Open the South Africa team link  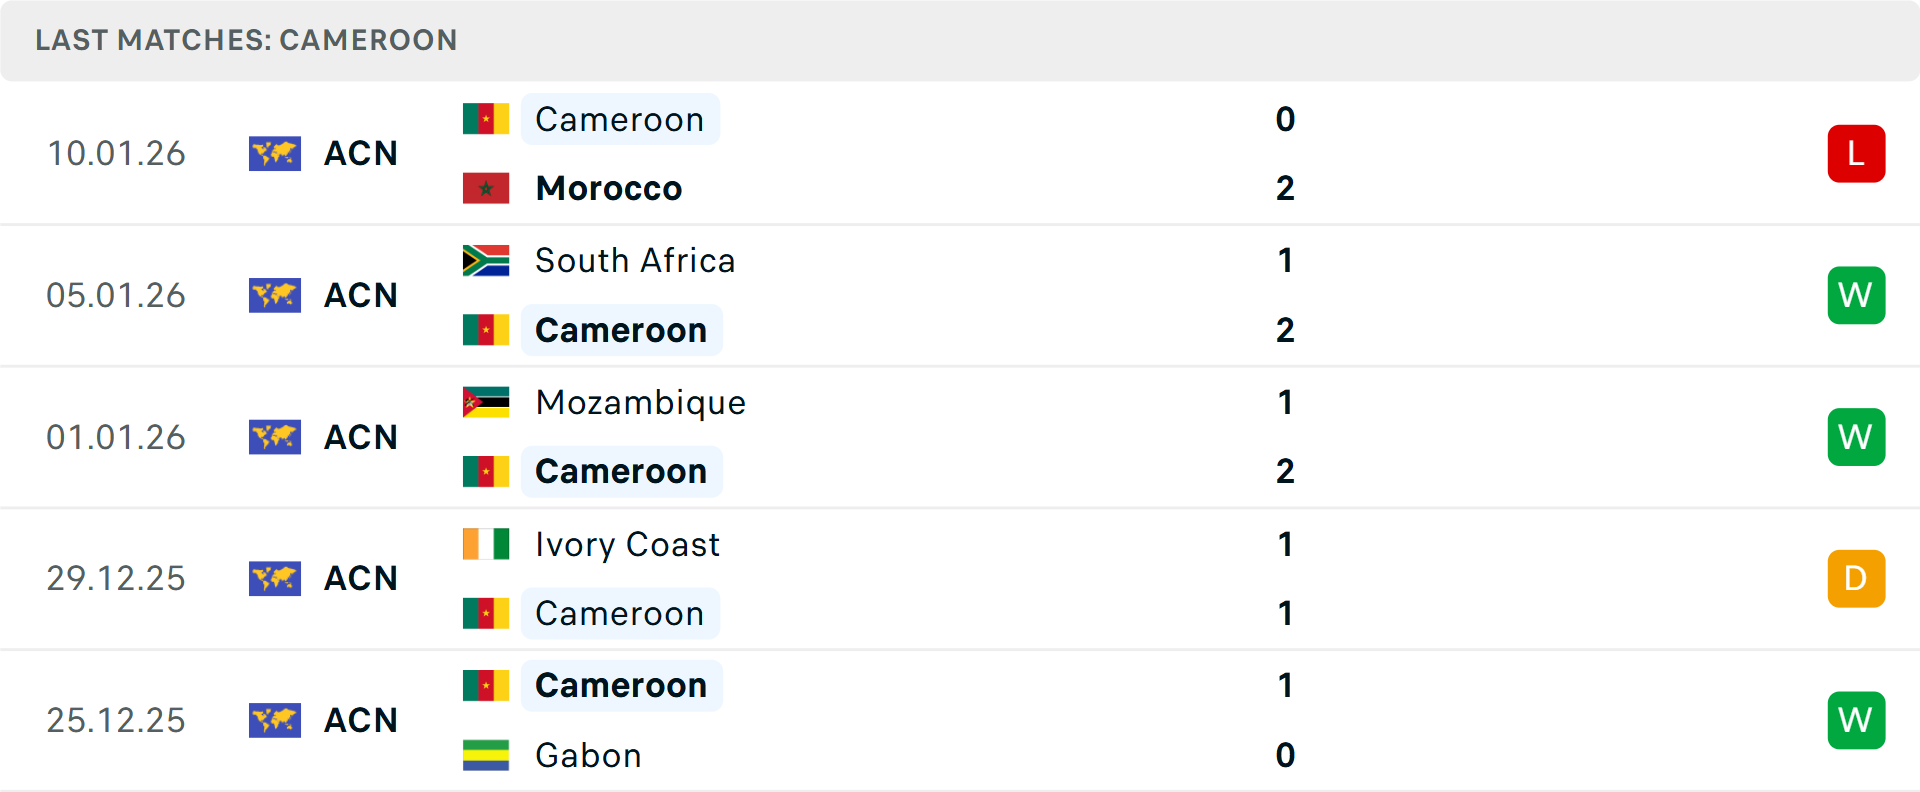click(635, 260)
